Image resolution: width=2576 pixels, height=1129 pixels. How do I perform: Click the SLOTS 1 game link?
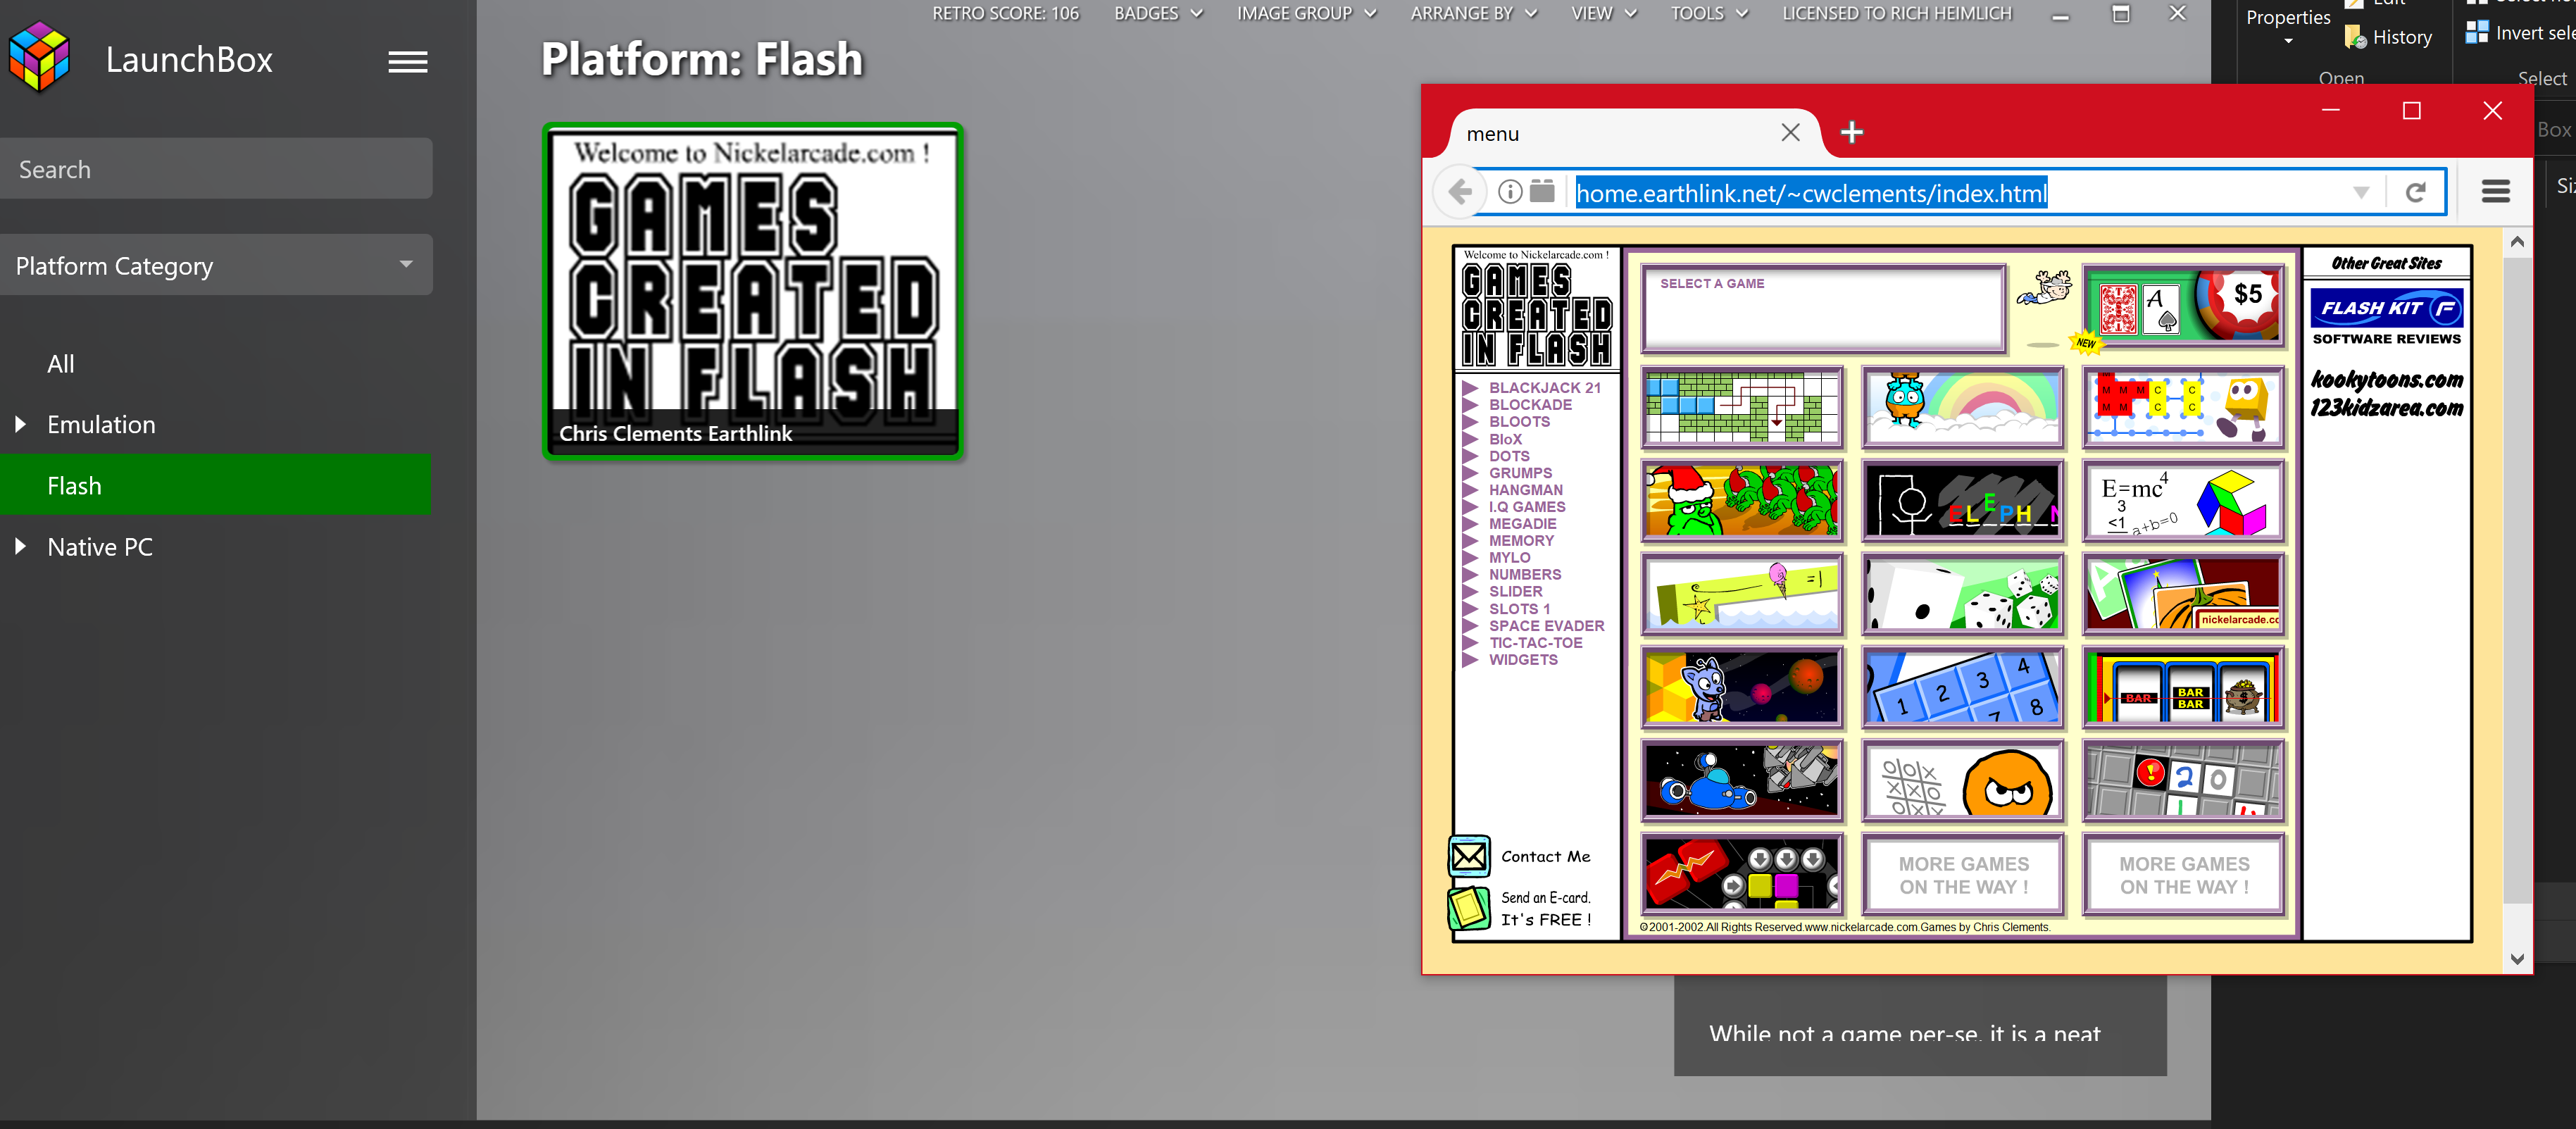coord(1519,608)
